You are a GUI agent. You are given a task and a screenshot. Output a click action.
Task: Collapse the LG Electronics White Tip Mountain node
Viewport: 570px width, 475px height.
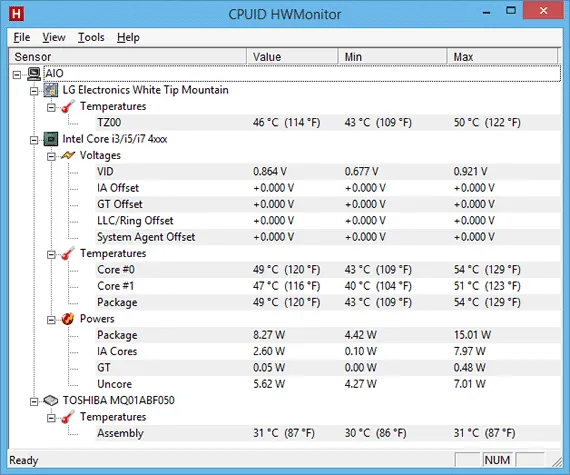(34, 91)
